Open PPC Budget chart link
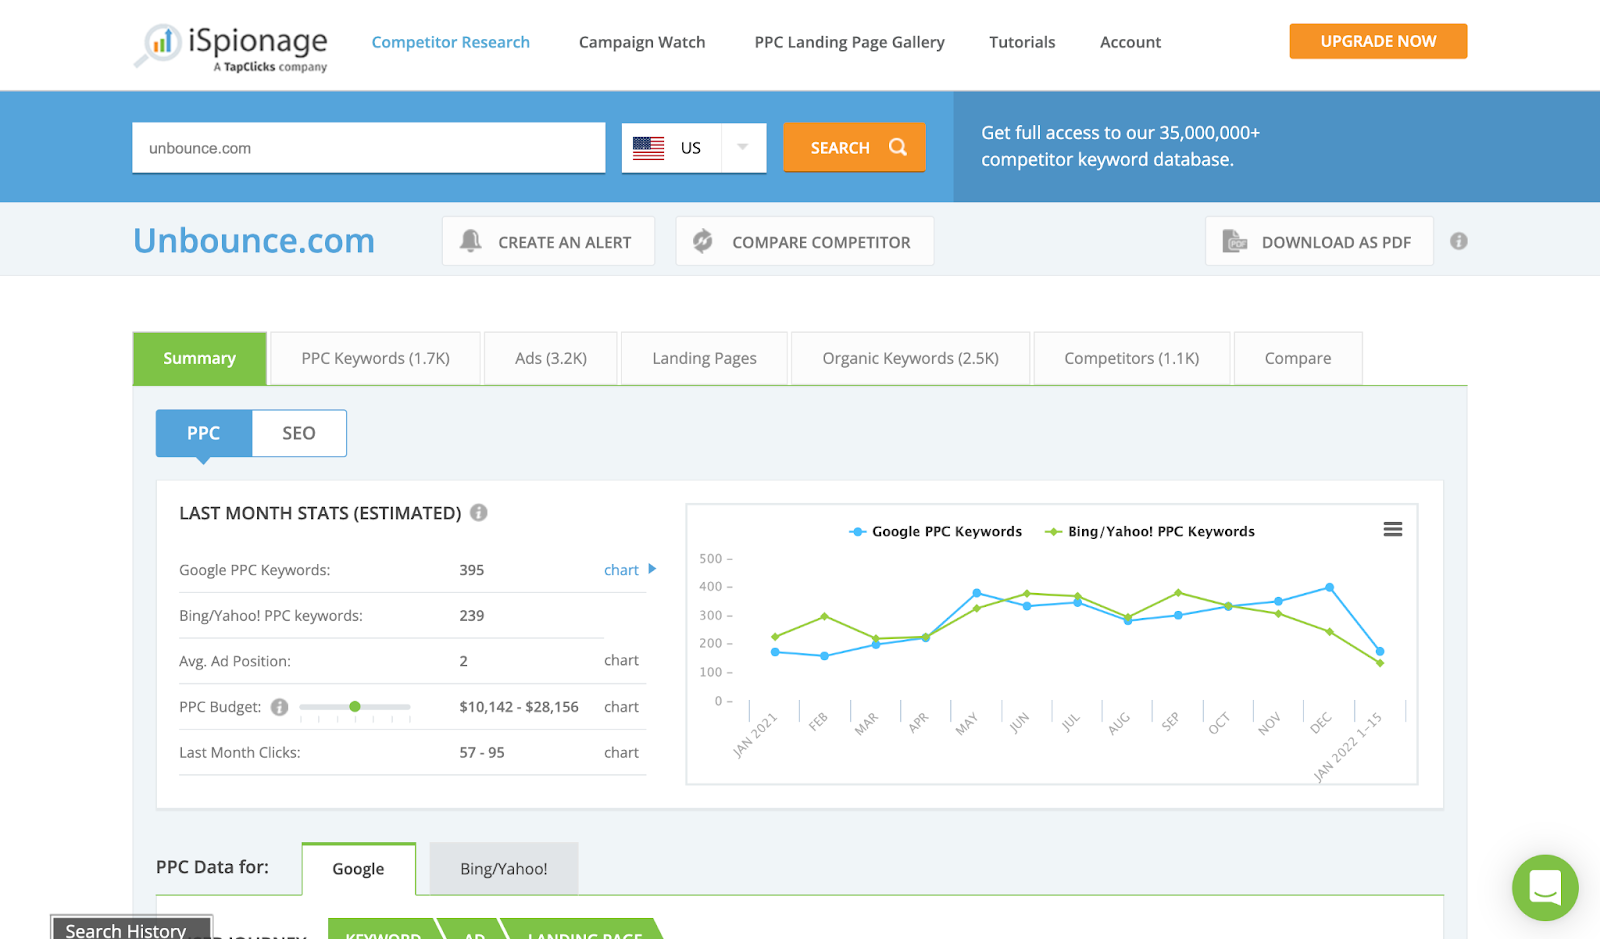Viewport: 1600px width, 939px height. click(x=621, y=707)
